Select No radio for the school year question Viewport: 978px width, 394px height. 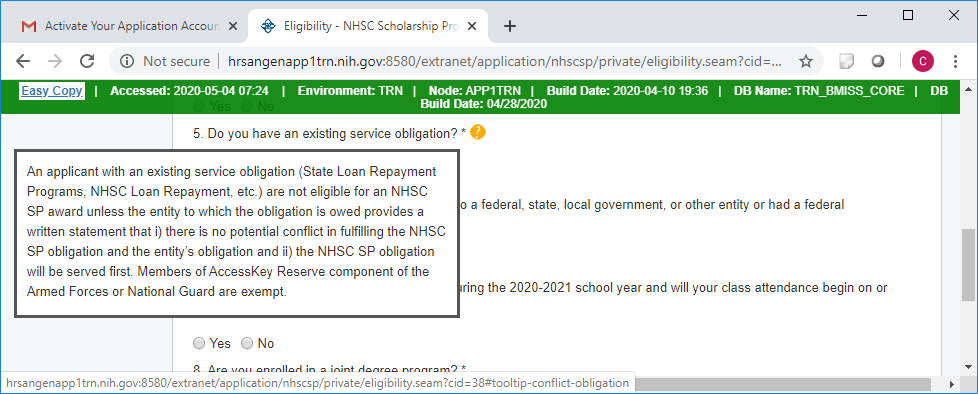point(247,344)
